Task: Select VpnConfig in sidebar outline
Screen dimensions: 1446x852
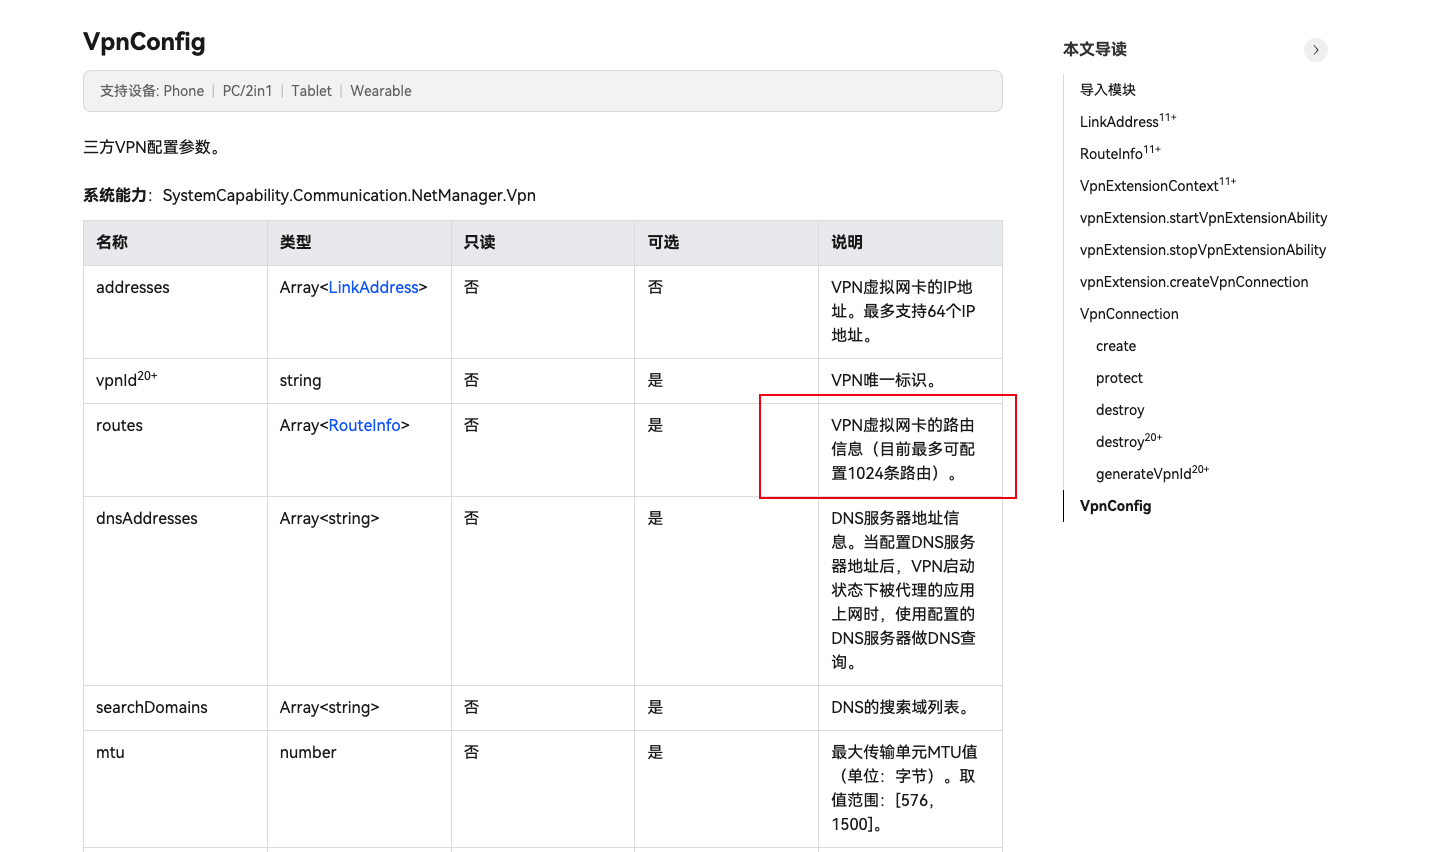Action: click(x=1115, y=506)
